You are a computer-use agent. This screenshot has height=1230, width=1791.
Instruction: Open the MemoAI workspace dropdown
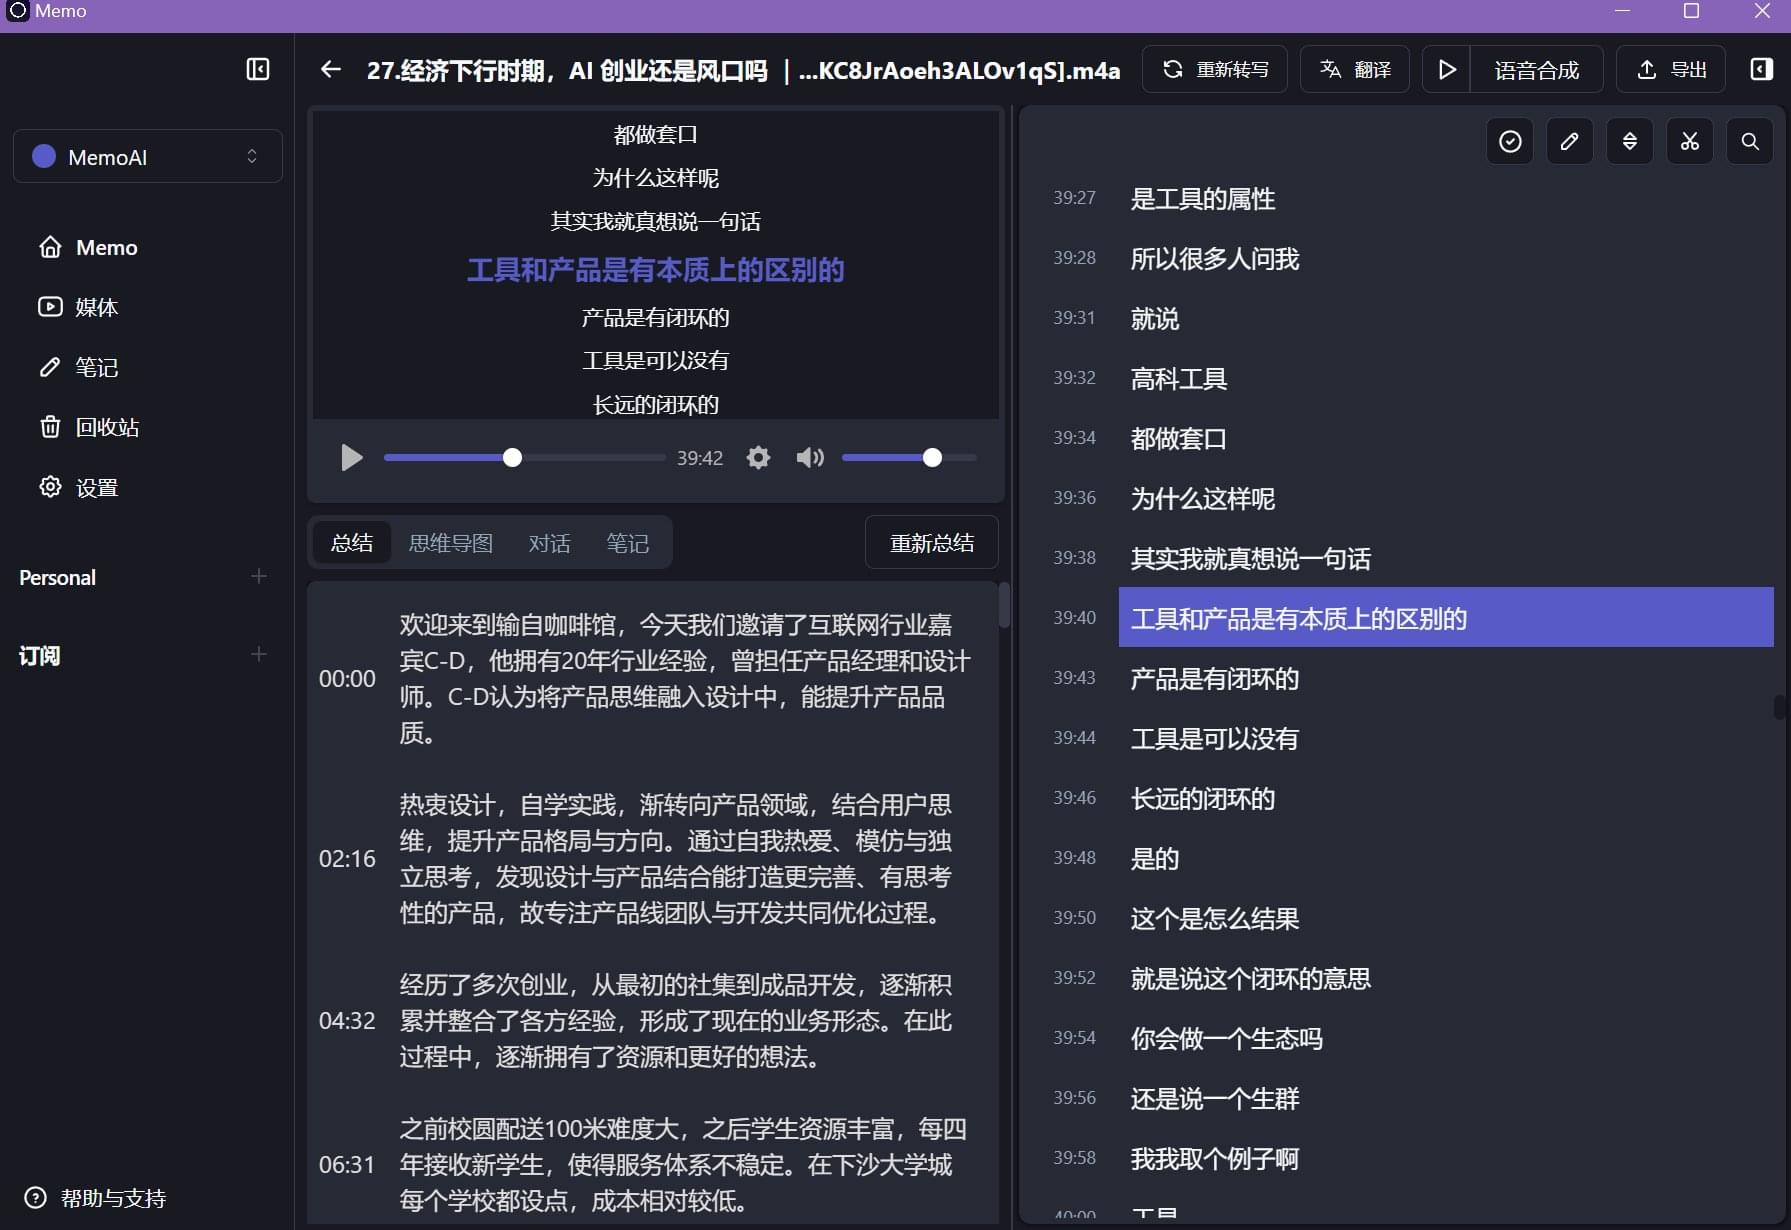coord(148,156)
